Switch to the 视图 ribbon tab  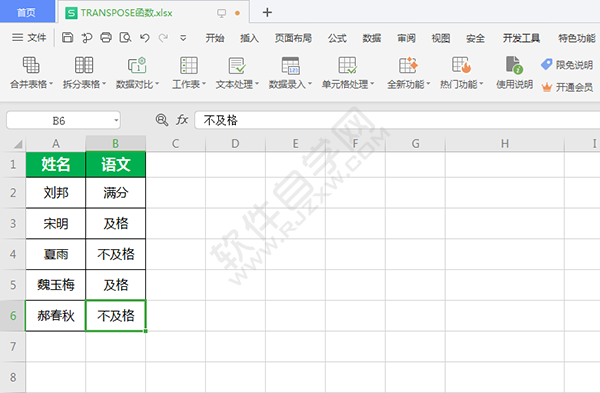point(441,38)
